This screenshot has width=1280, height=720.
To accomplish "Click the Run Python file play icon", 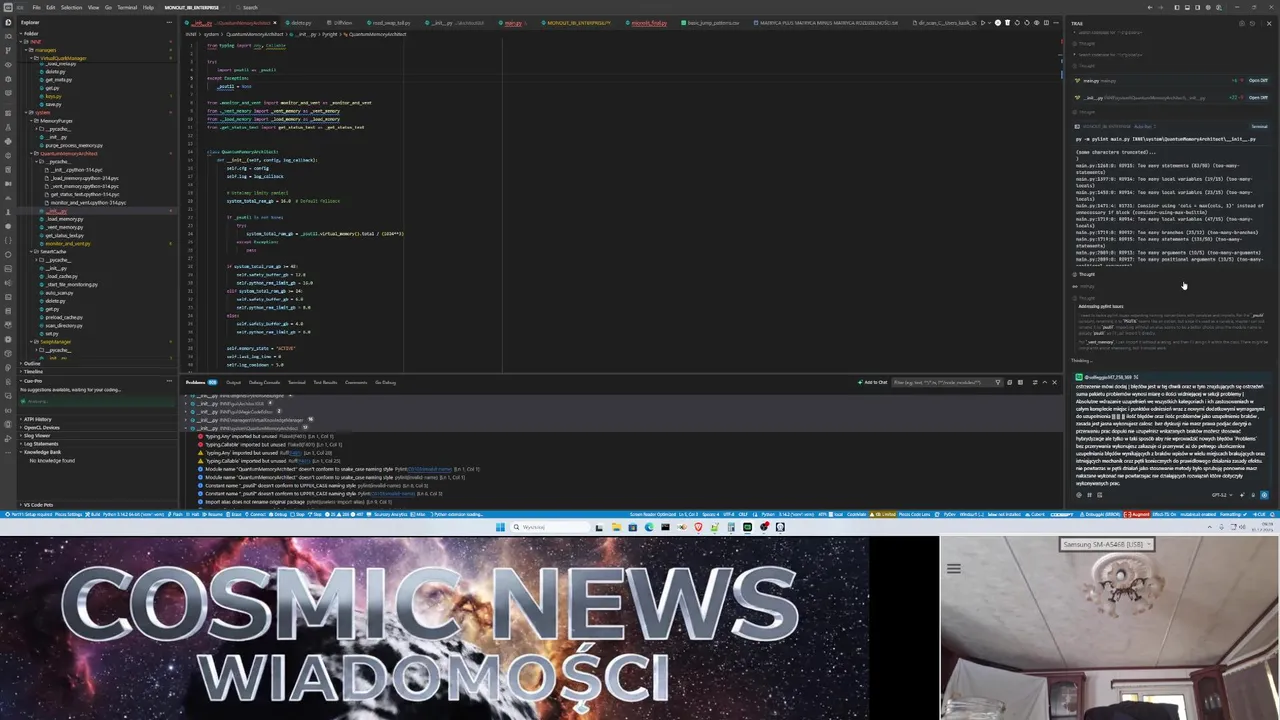I will click(982, 22).
